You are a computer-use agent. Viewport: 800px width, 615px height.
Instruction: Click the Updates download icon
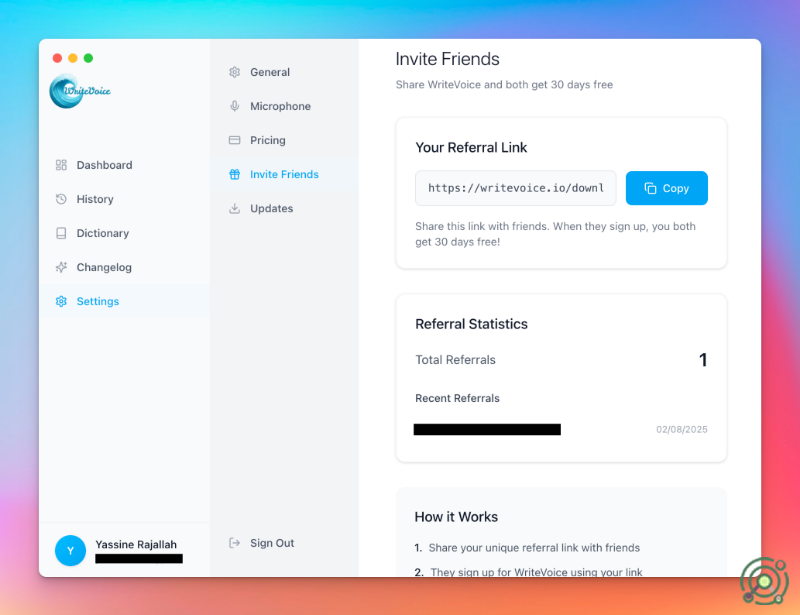[234, 208]
